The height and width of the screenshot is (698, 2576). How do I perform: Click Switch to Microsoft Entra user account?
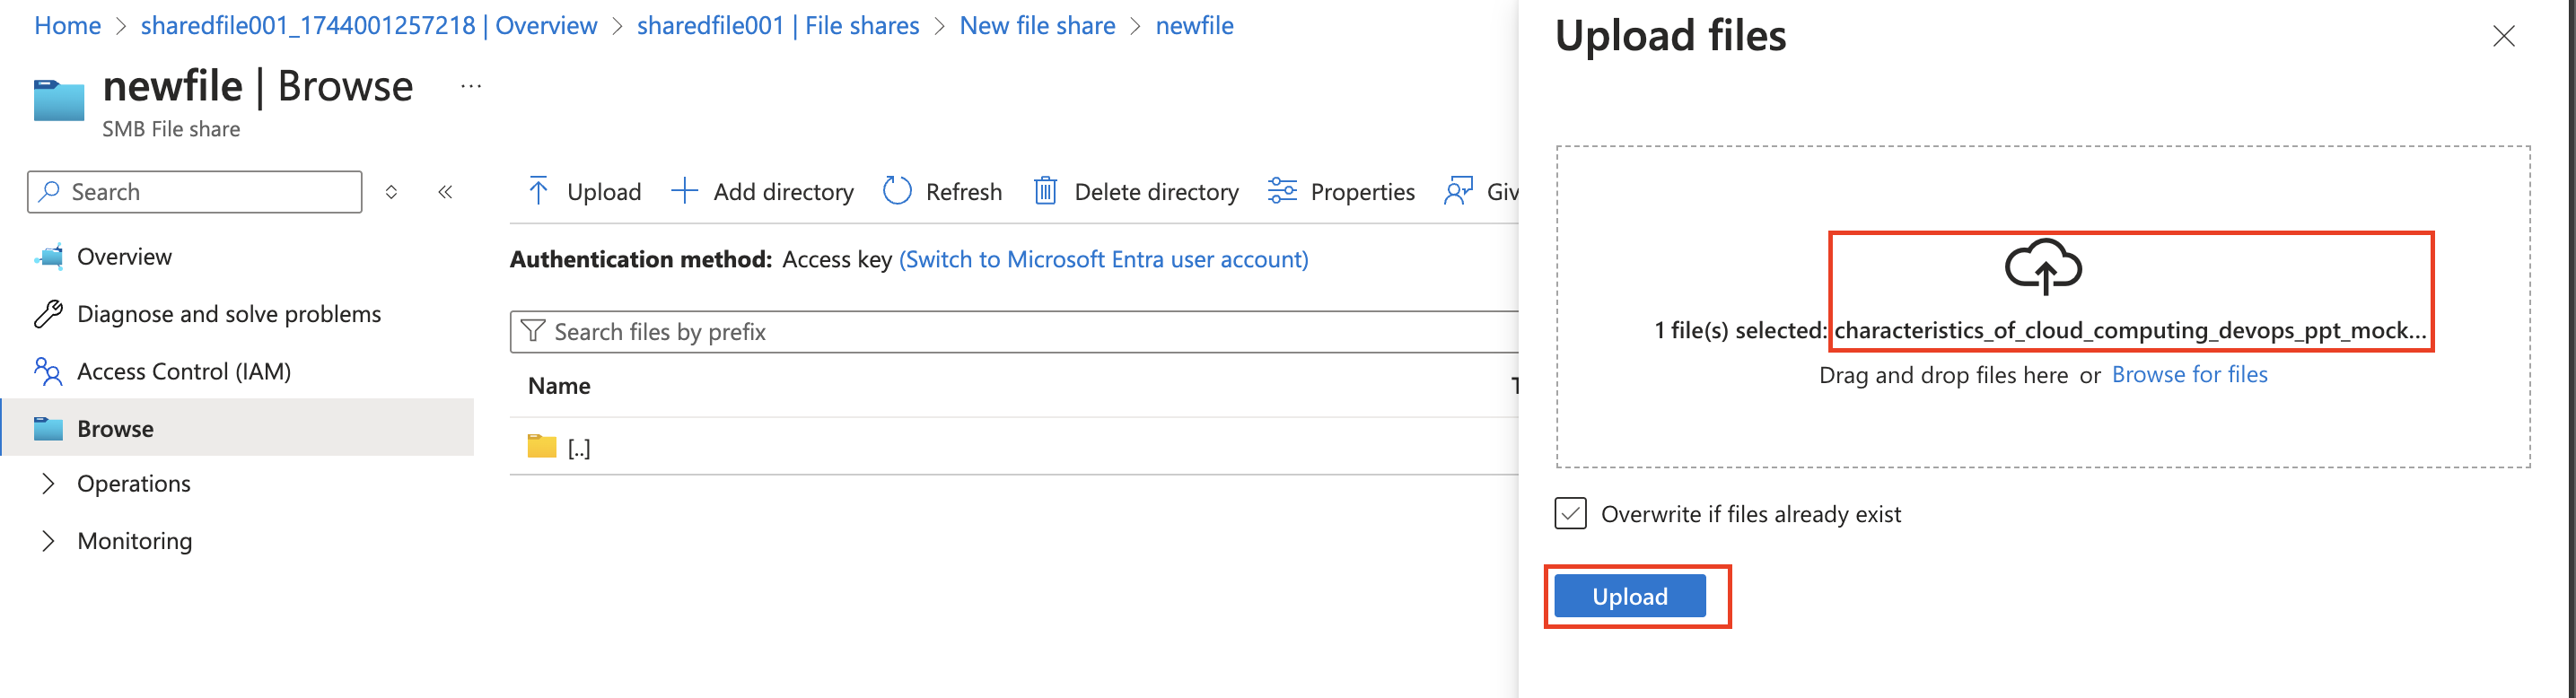coord(1103,259)
